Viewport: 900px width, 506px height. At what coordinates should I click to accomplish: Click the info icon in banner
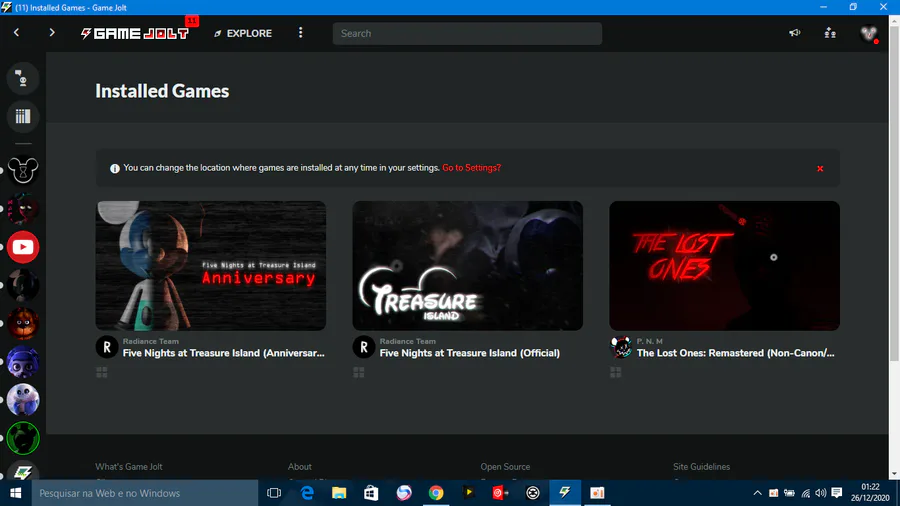[x=115, y=168]
